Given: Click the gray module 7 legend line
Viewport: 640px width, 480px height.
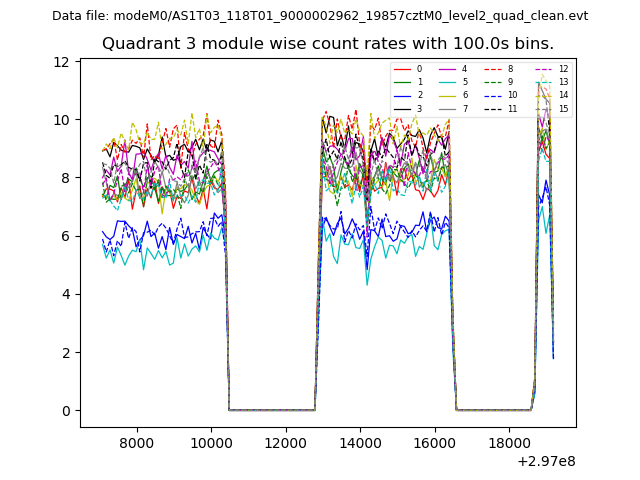Looking at the screenshot, I should click(x=447, y=108).
